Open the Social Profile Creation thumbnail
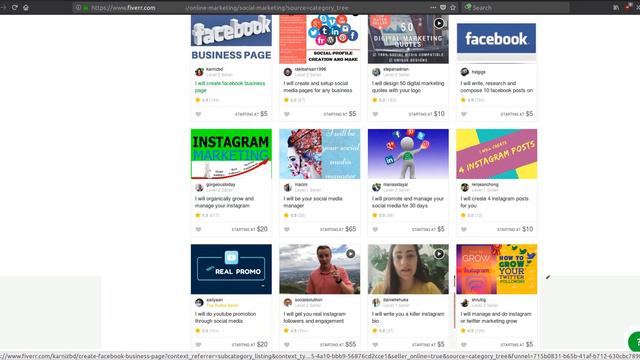Screen dimensions: 640x360 (x=320, y=39)
